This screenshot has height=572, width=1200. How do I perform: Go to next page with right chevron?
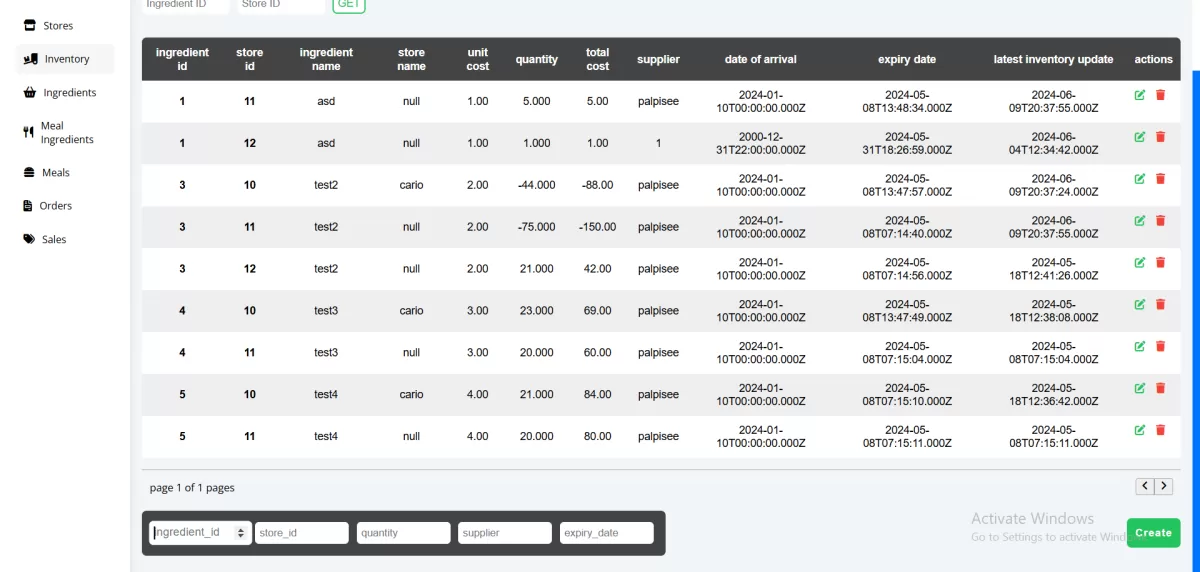(x=1164, y=487)
